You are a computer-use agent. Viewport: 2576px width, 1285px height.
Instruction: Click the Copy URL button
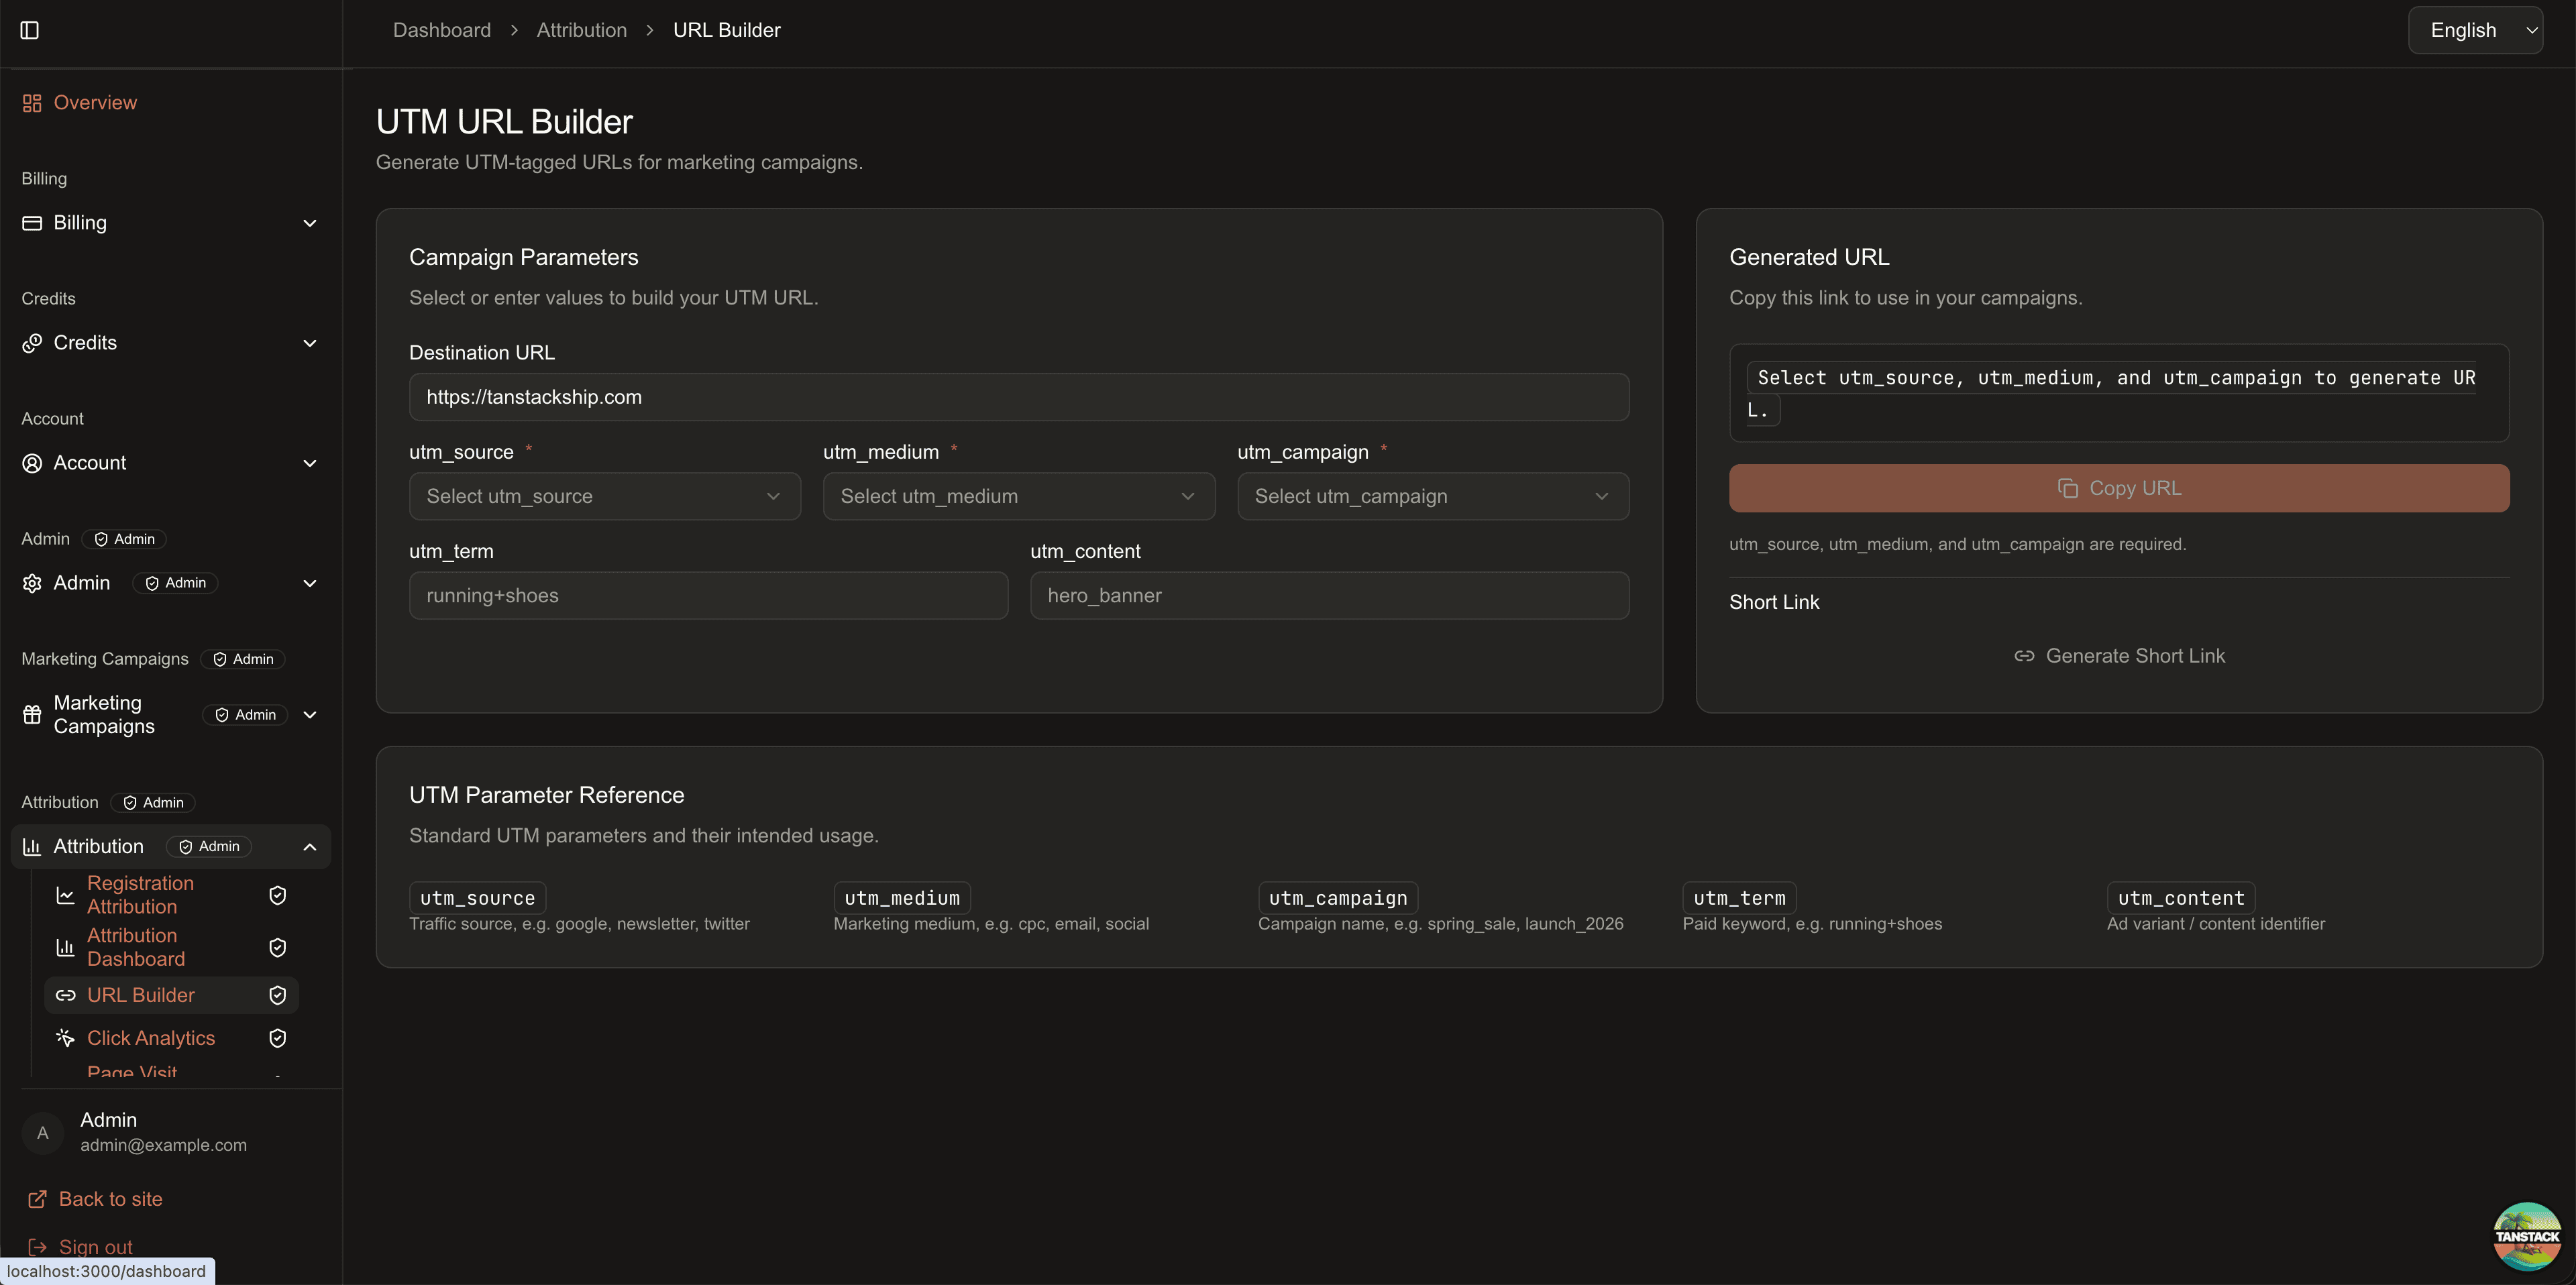[2119, 488]
